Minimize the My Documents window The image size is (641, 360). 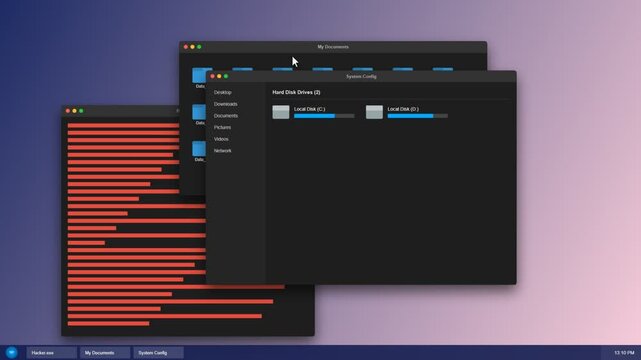coord(193,47)
